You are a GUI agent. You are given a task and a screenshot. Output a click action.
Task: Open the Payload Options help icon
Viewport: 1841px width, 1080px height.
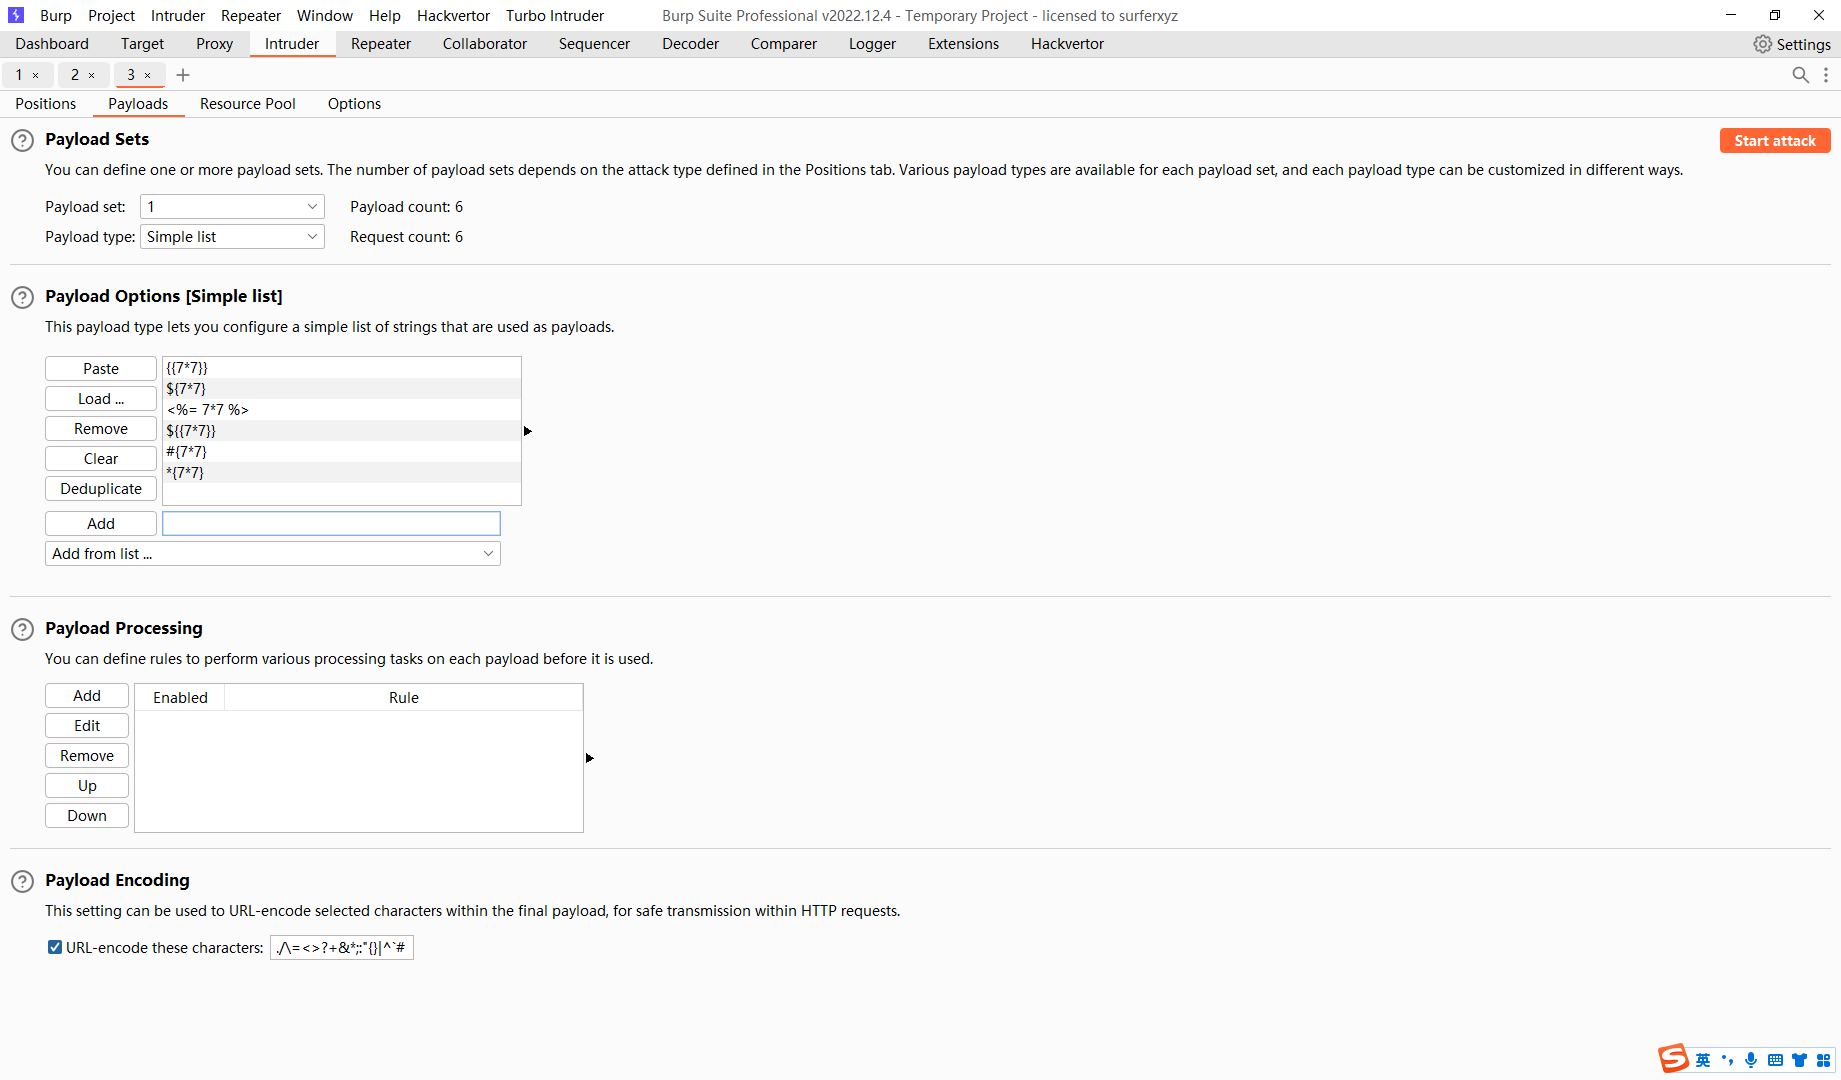coord(22,298)
